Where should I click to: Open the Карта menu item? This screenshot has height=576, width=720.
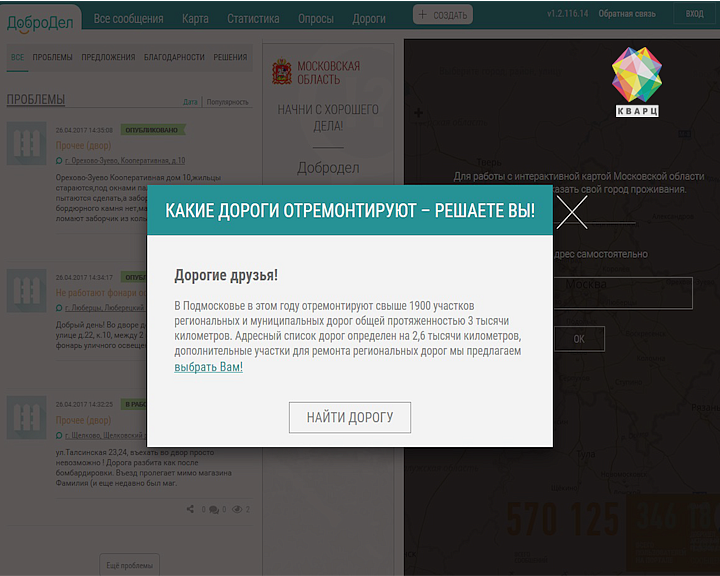[x=195, y=19]
